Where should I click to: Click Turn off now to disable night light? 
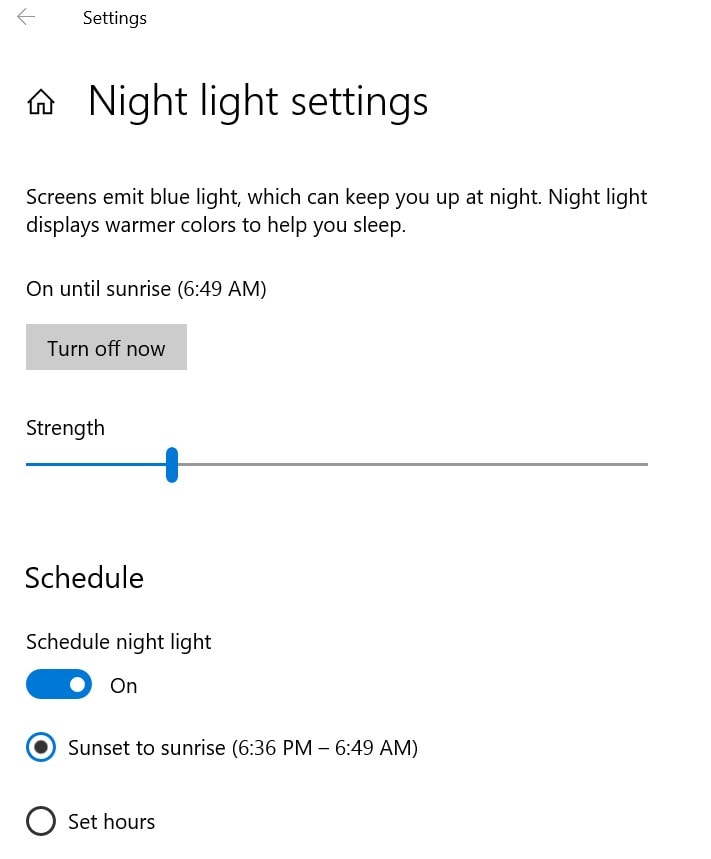106,348
